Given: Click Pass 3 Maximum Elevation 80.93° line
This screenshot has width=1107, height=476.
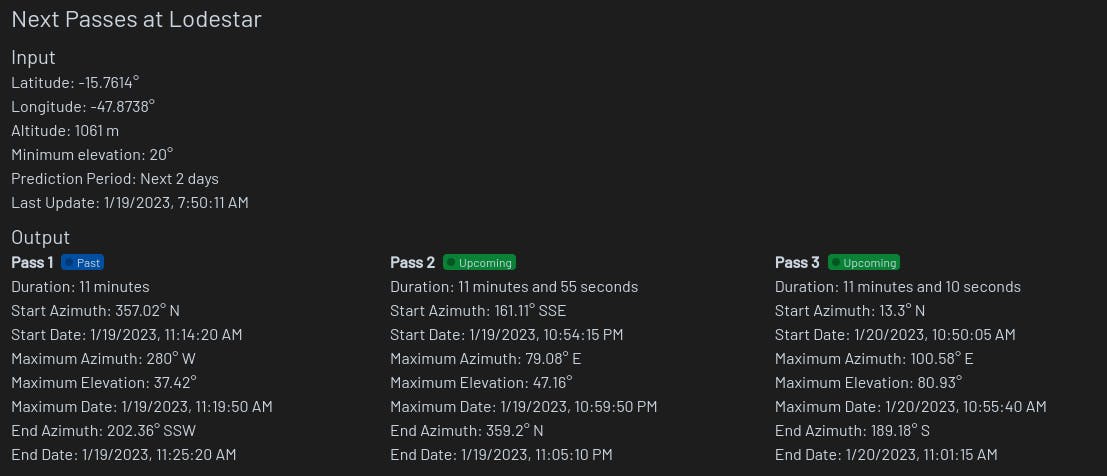Looking at the screenshot, I should pos(868,382).
